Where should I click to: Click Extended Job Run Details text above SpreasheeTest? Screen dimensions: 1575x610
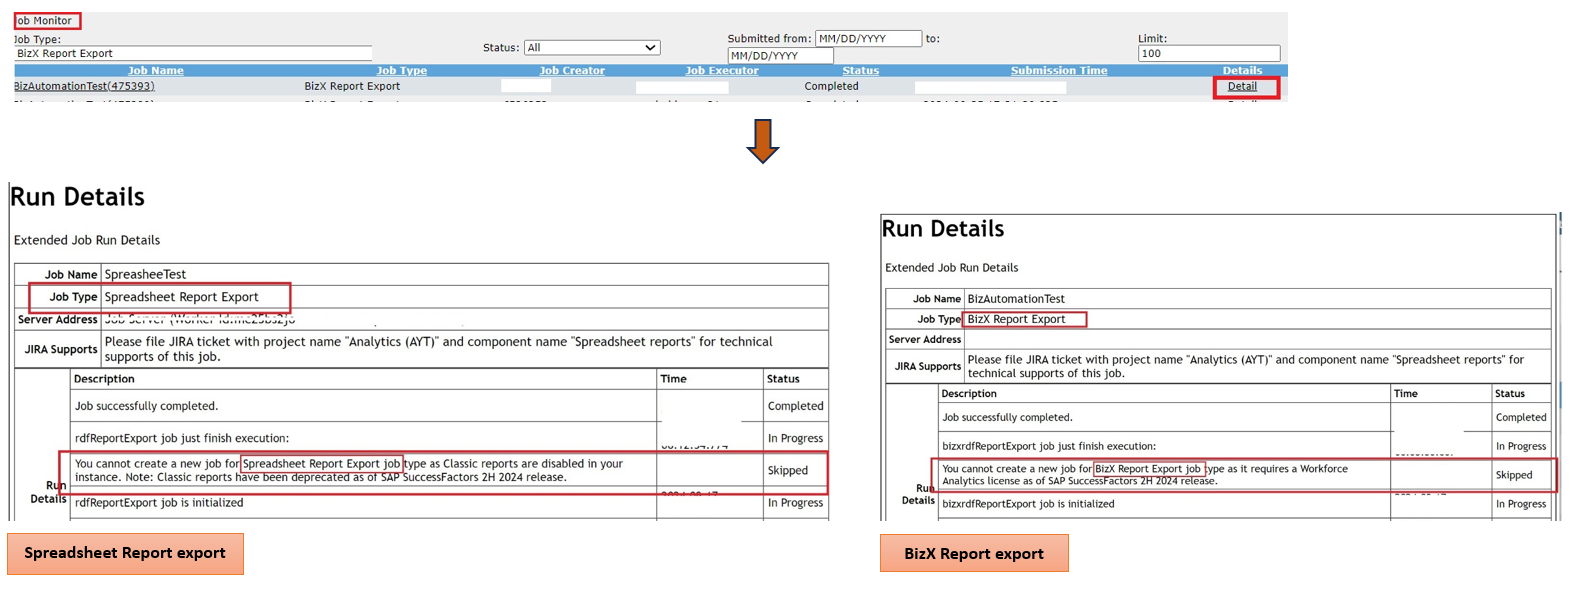coord(87,240)
